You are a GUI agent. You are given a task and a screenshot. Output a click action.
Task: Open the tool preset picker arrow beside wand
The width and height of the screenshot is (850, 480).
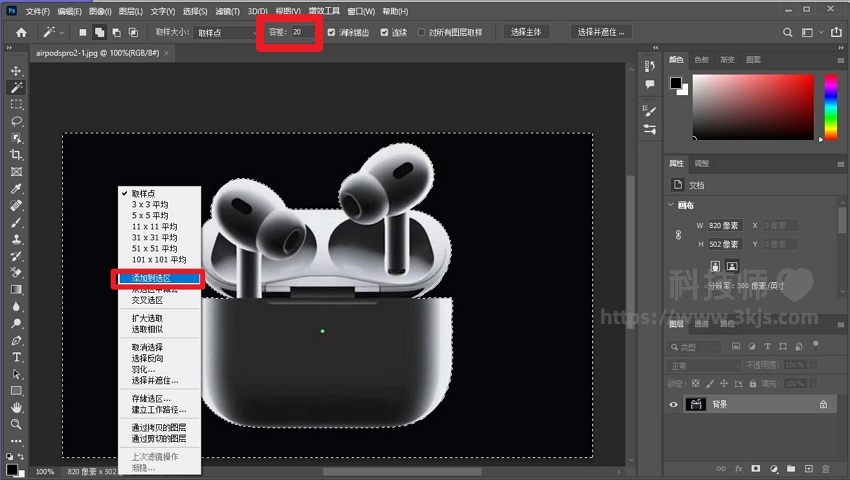coord(62,33)
